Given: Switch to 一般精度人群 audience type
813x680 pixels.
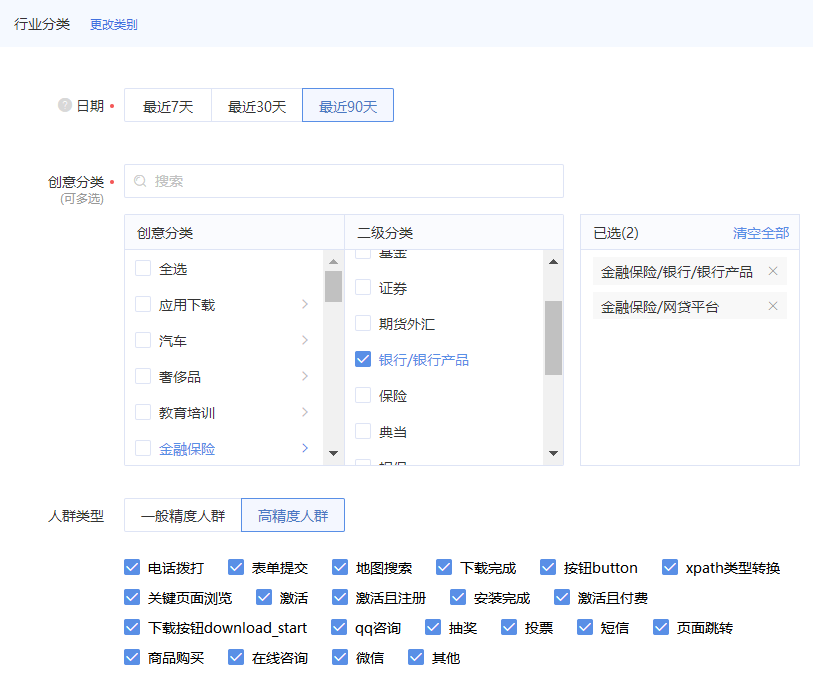Looking at the screenshot, I should [183, 515].
